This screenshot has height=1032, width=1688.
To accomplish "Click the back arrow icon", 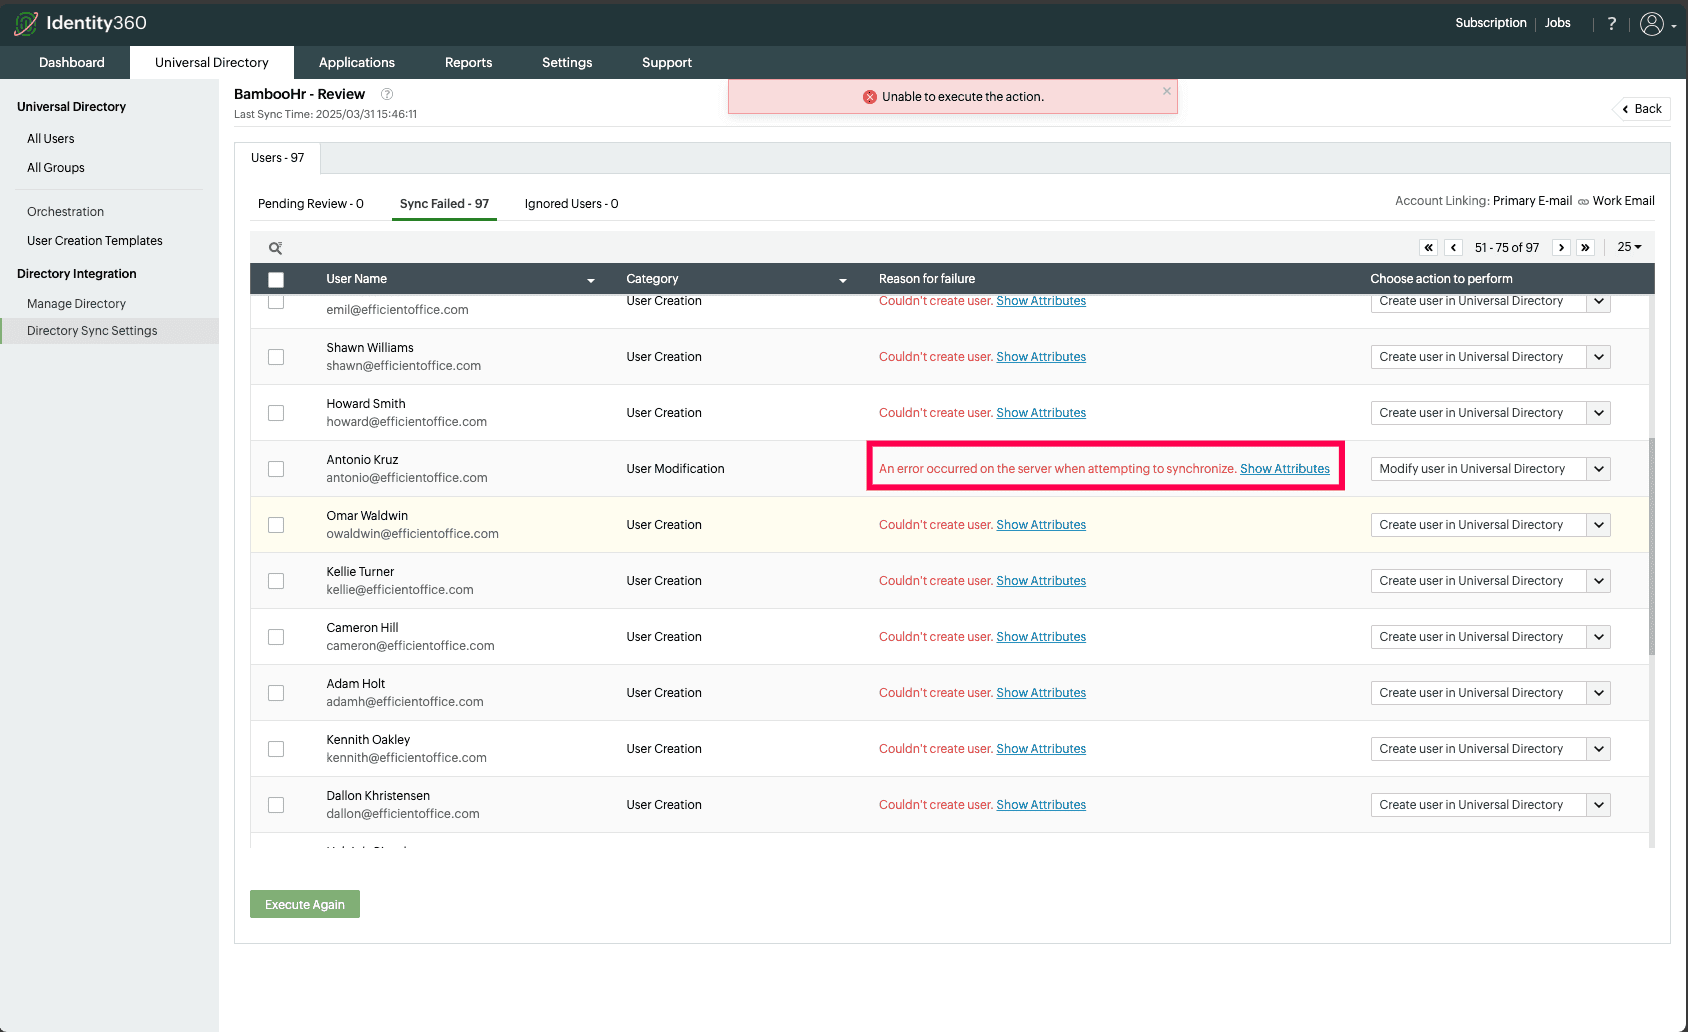I will (x=1626, y=109).
